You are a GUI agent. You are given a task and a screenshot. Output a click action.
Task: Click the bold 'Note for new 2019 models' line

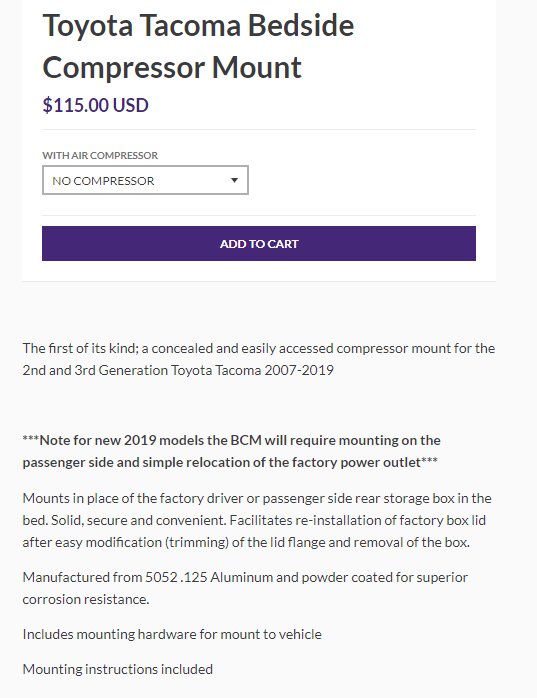(232, 440)
